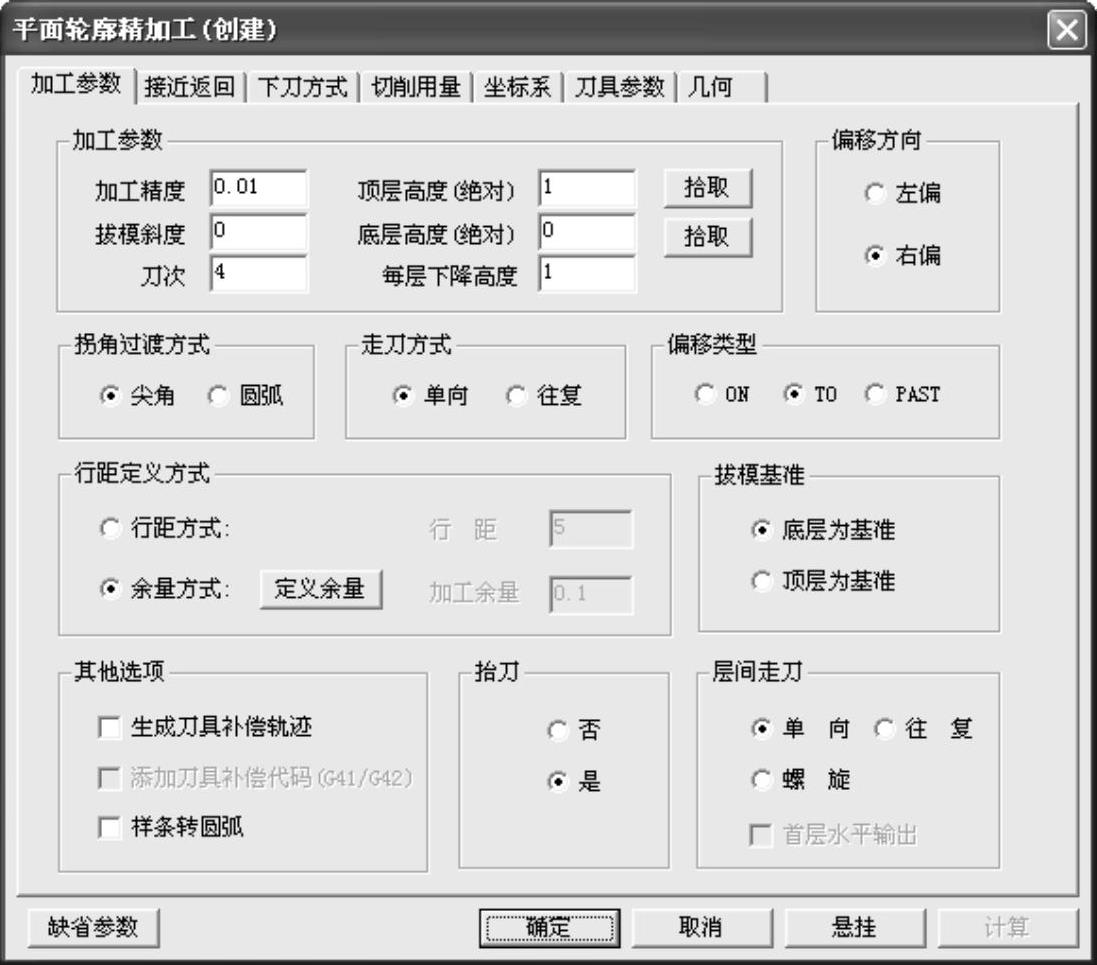This screenshot has height=965, width=1097.
Task: Open the 切削用量 tab
Action: click(415, 87)
